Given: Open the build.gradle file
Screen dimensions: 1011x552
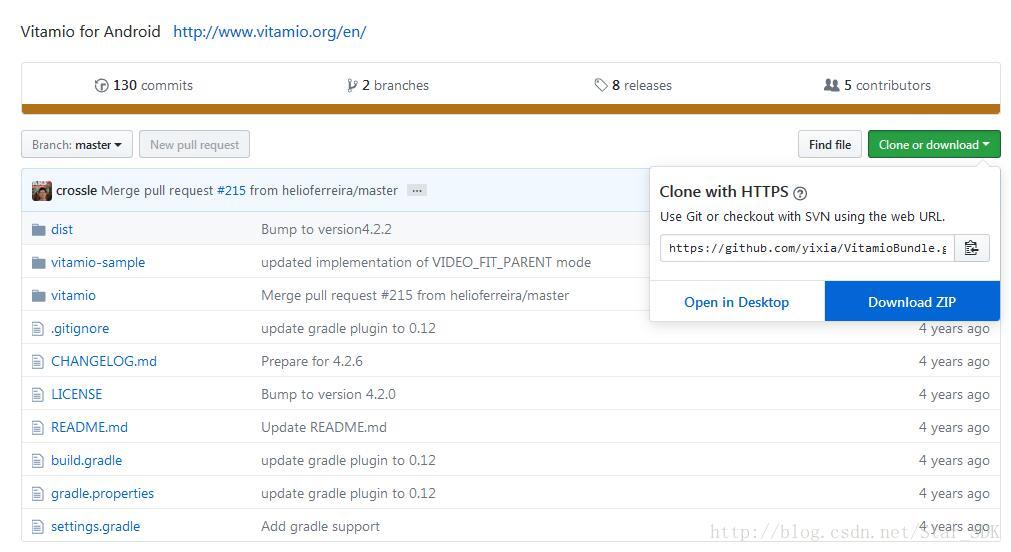Looking at the screenshot, I should (86, 460).
